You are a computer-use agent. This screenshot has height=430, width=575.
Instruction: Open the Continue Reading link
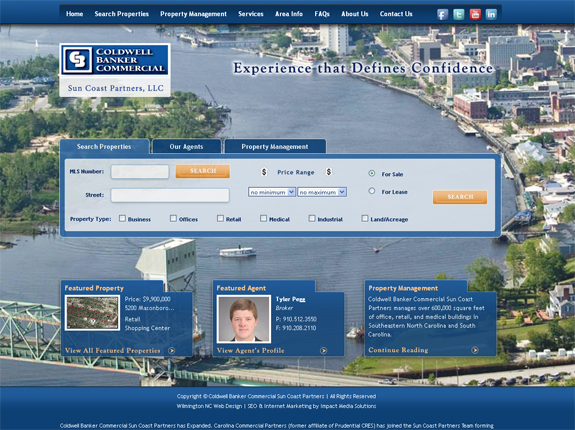398,350
